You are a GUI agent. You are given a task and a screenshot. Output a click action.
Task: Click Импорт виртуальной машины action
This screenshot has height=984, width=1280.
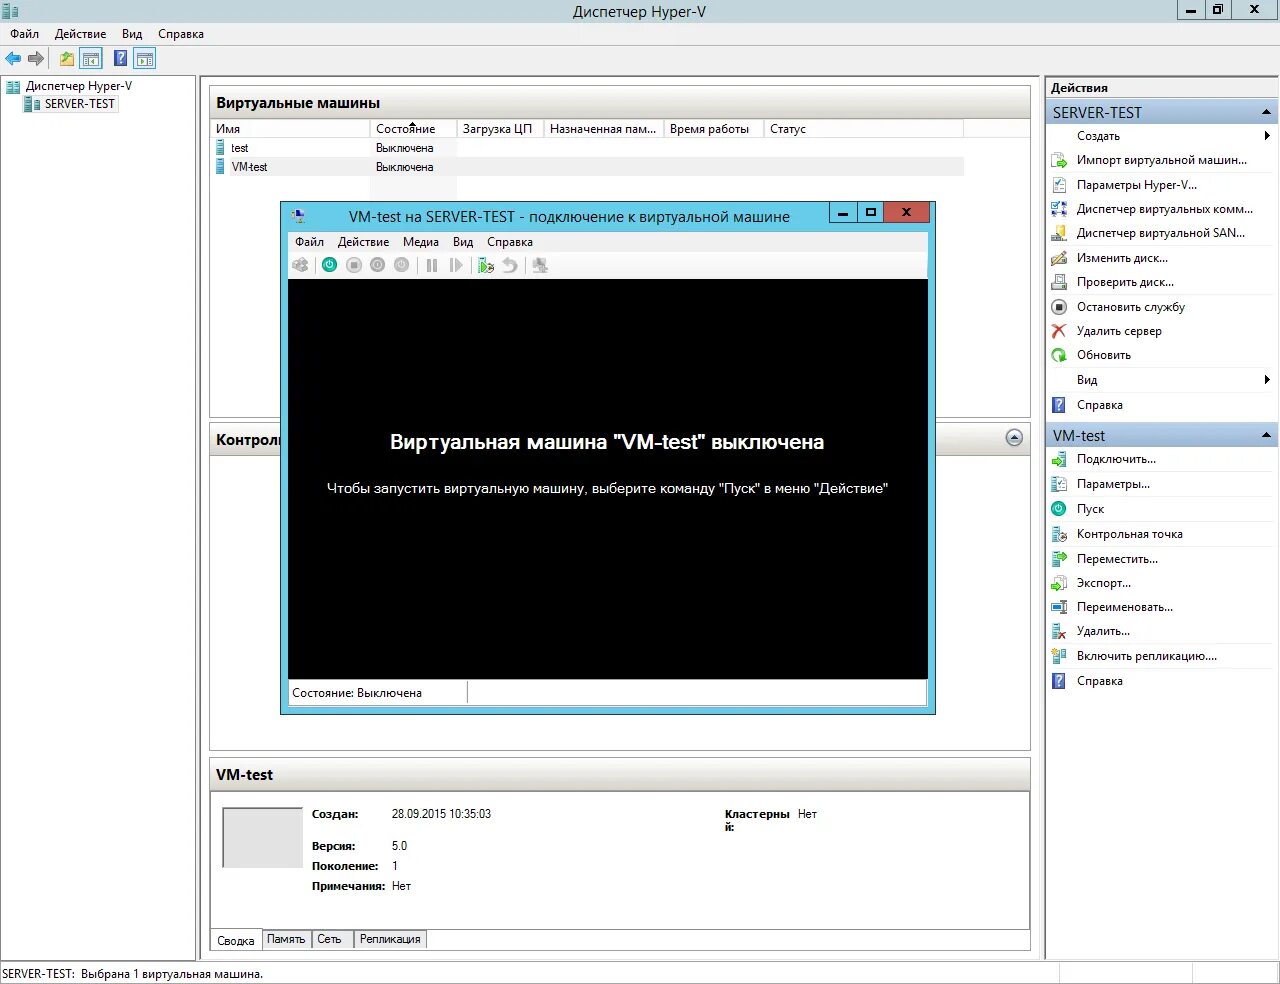(1161, 160)
